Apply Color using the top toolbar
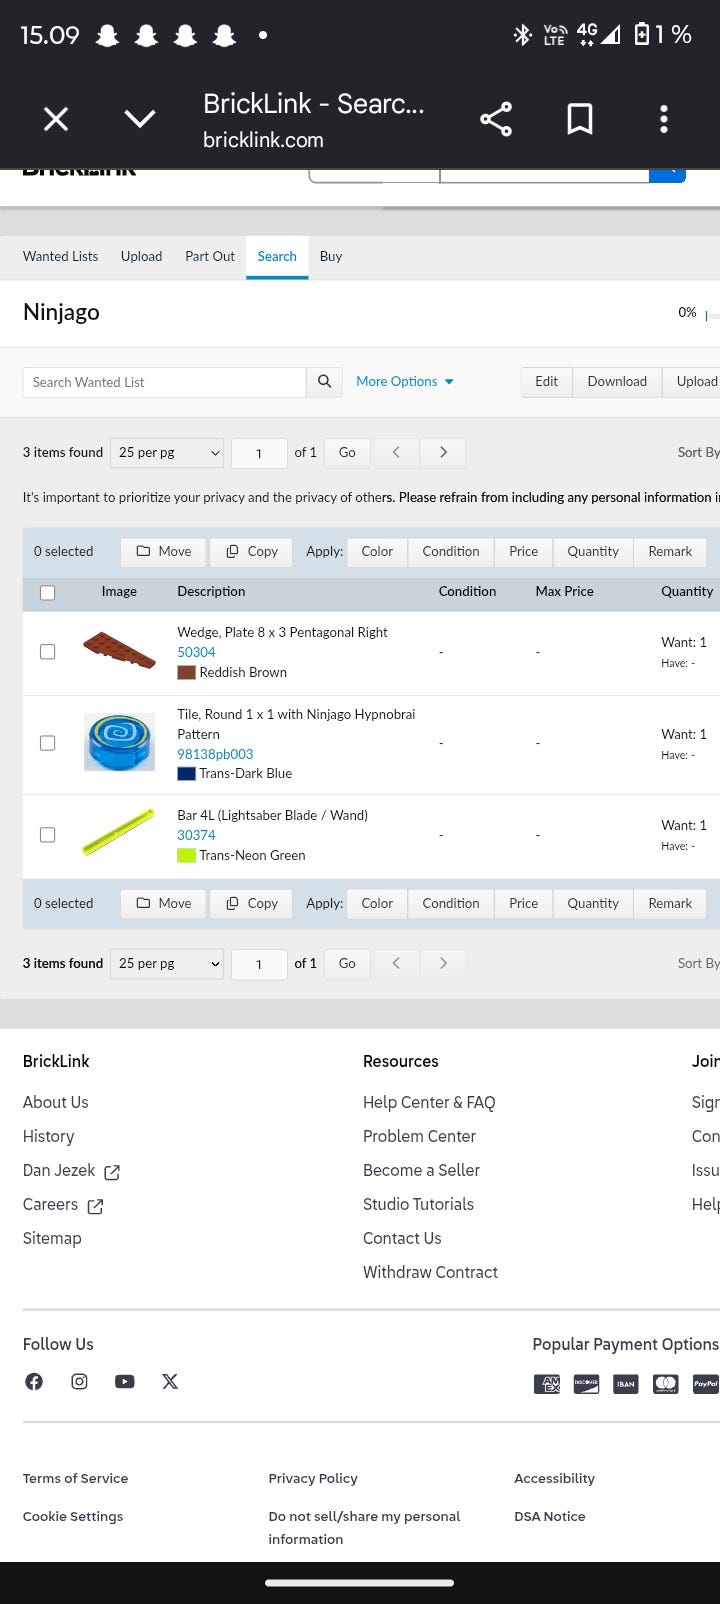720x1604 pixels. [x=377, y=552]
